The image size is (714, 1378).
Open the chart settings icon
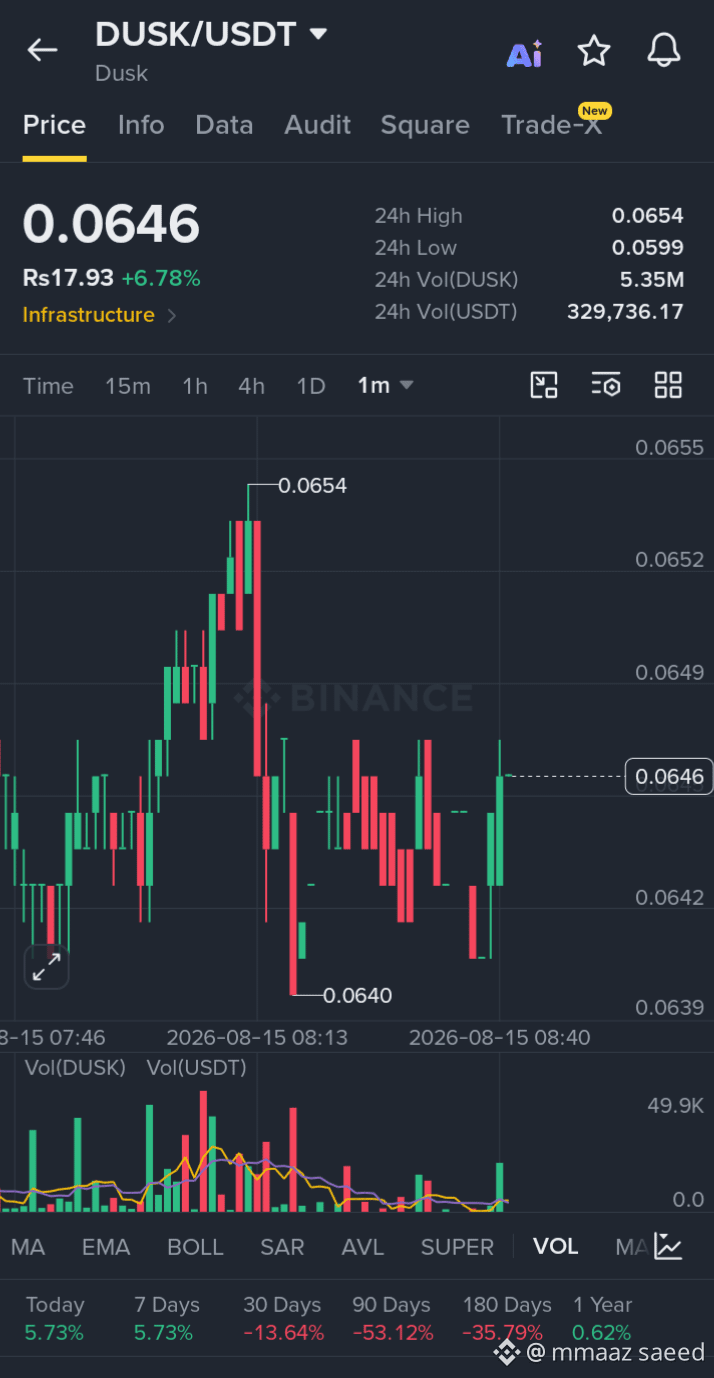pos(605,385)
